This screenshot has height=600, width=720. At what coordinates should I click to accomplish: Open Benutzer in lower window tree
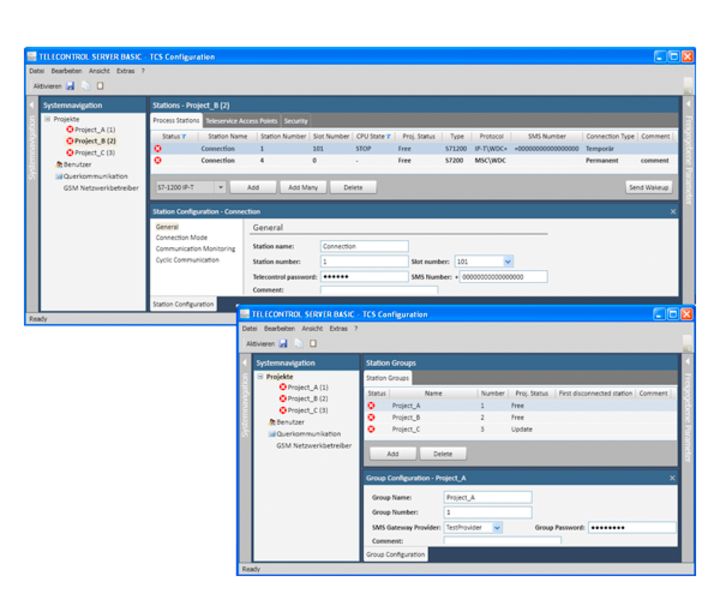(x=287, y=422)
